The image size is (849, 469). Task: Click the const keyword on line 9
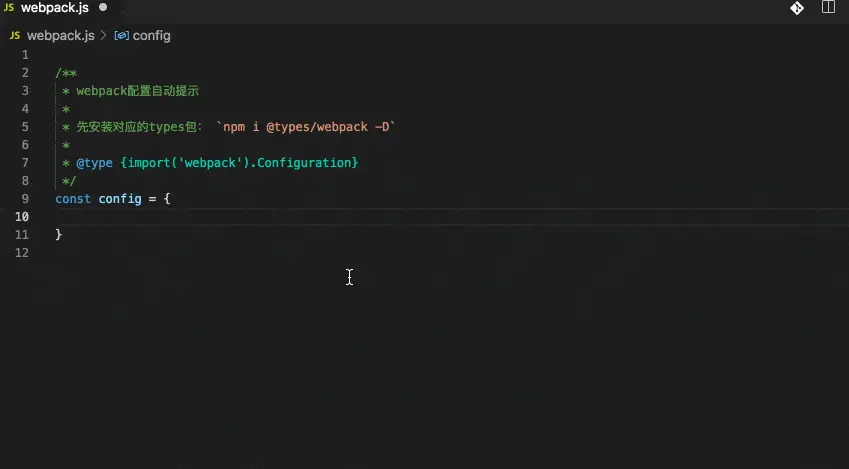[x=73, y=199]
